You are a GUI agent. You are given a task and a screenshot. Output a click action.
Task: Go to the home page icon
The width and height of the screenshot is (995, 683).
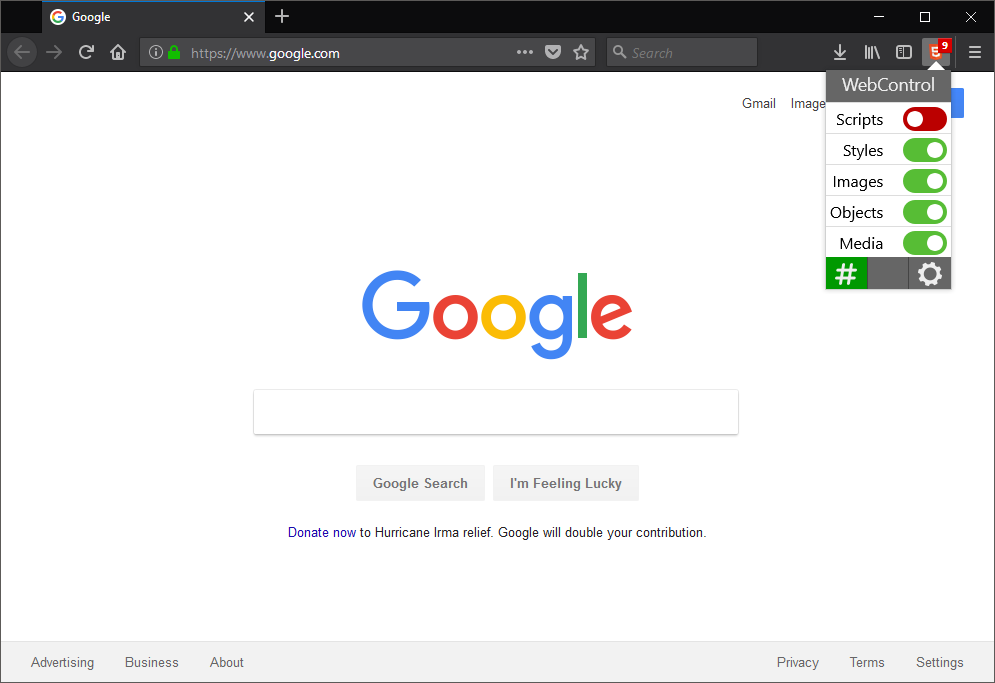(x=118, y=52)
